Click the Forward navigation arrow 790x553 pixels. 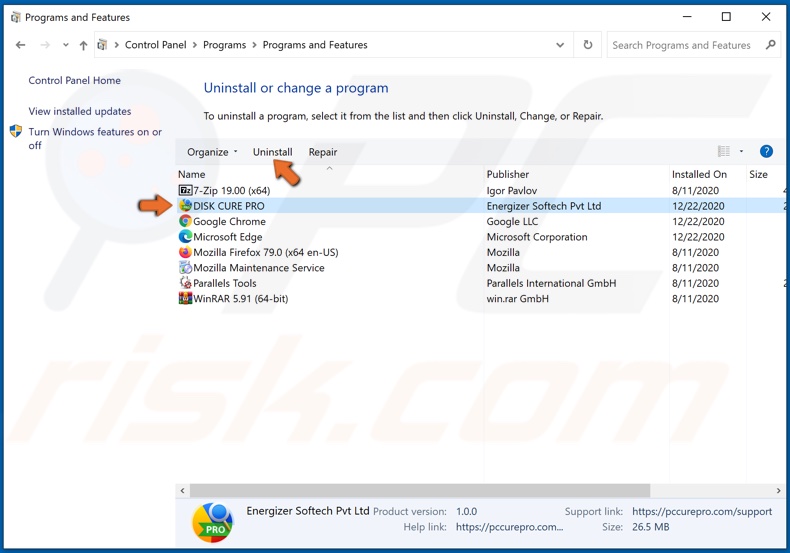pyautogui.click(x=45, y=45)
